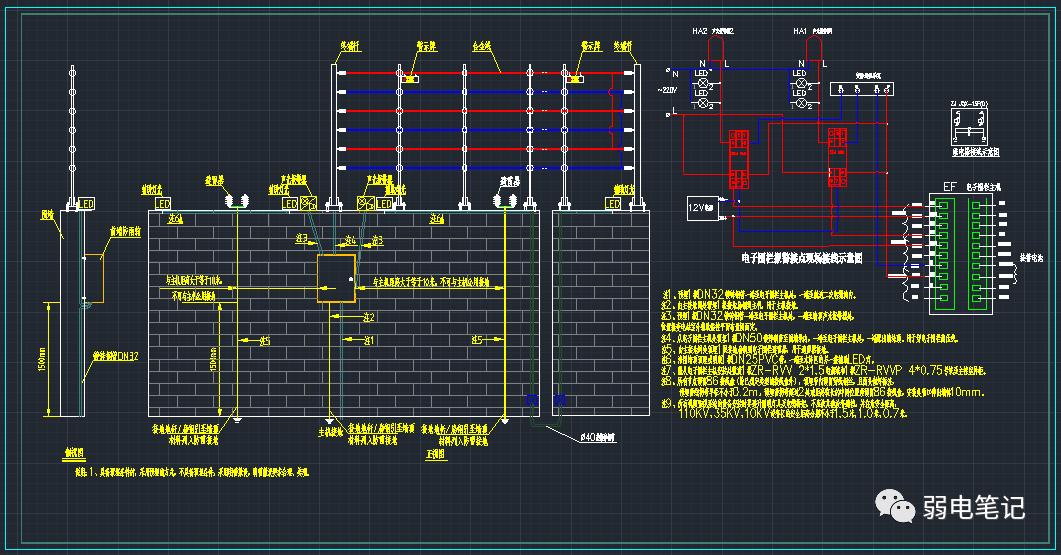Click the 弱电笔记 watermark text
The width and height of the screenshot is (1061, 555).
tap(973, 507)
